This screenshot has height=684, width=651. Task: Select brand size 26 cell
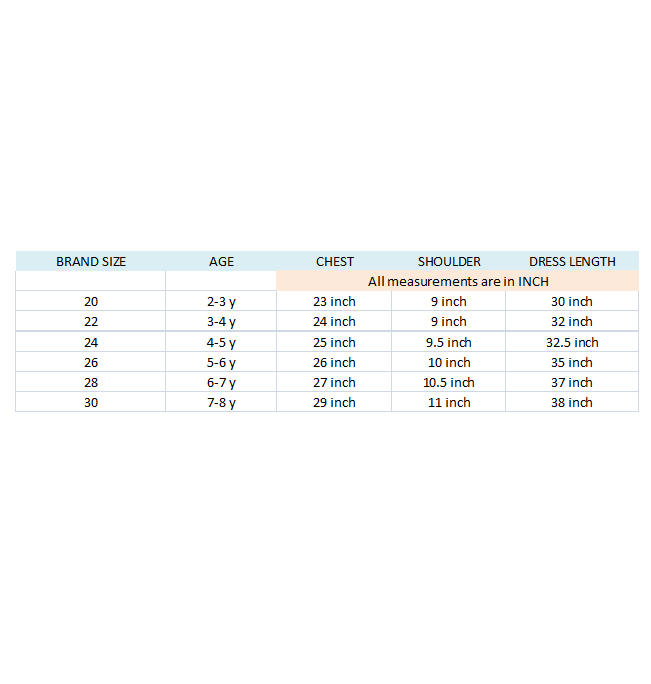tap(91, 362)
